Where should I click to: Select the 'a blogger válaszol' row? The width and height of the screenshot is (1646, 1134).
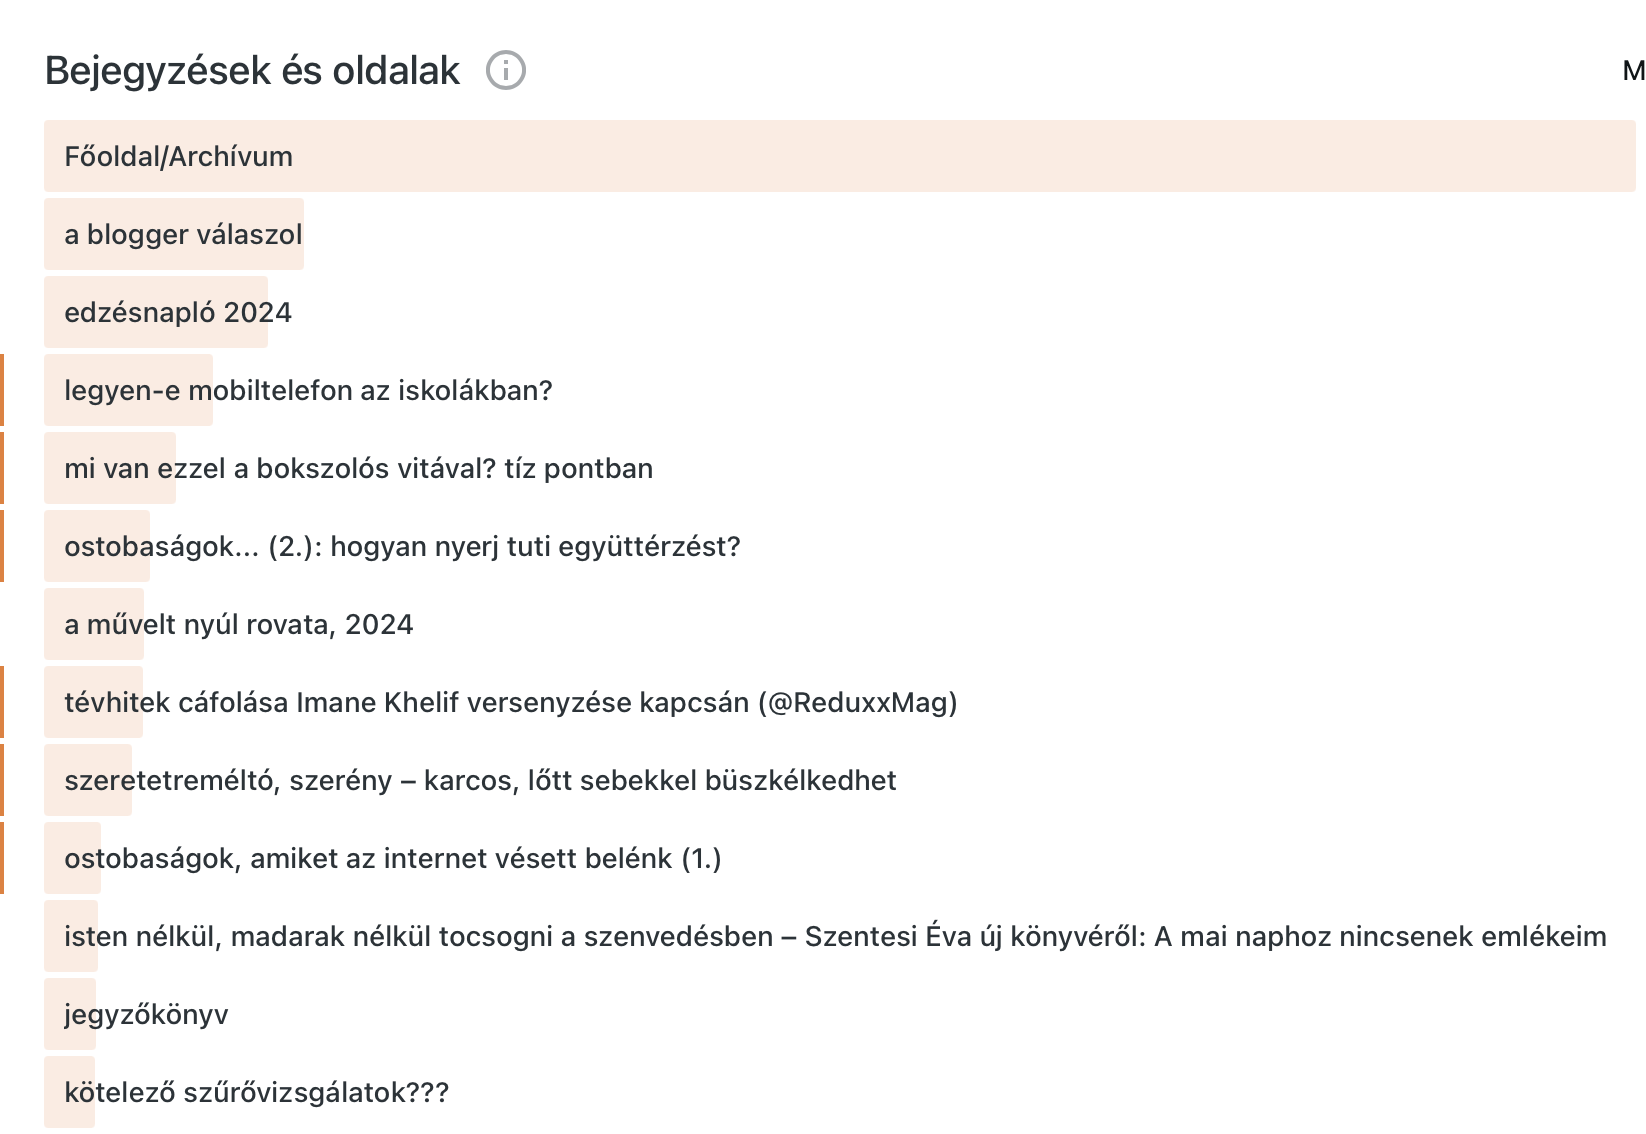coord(183,235)
